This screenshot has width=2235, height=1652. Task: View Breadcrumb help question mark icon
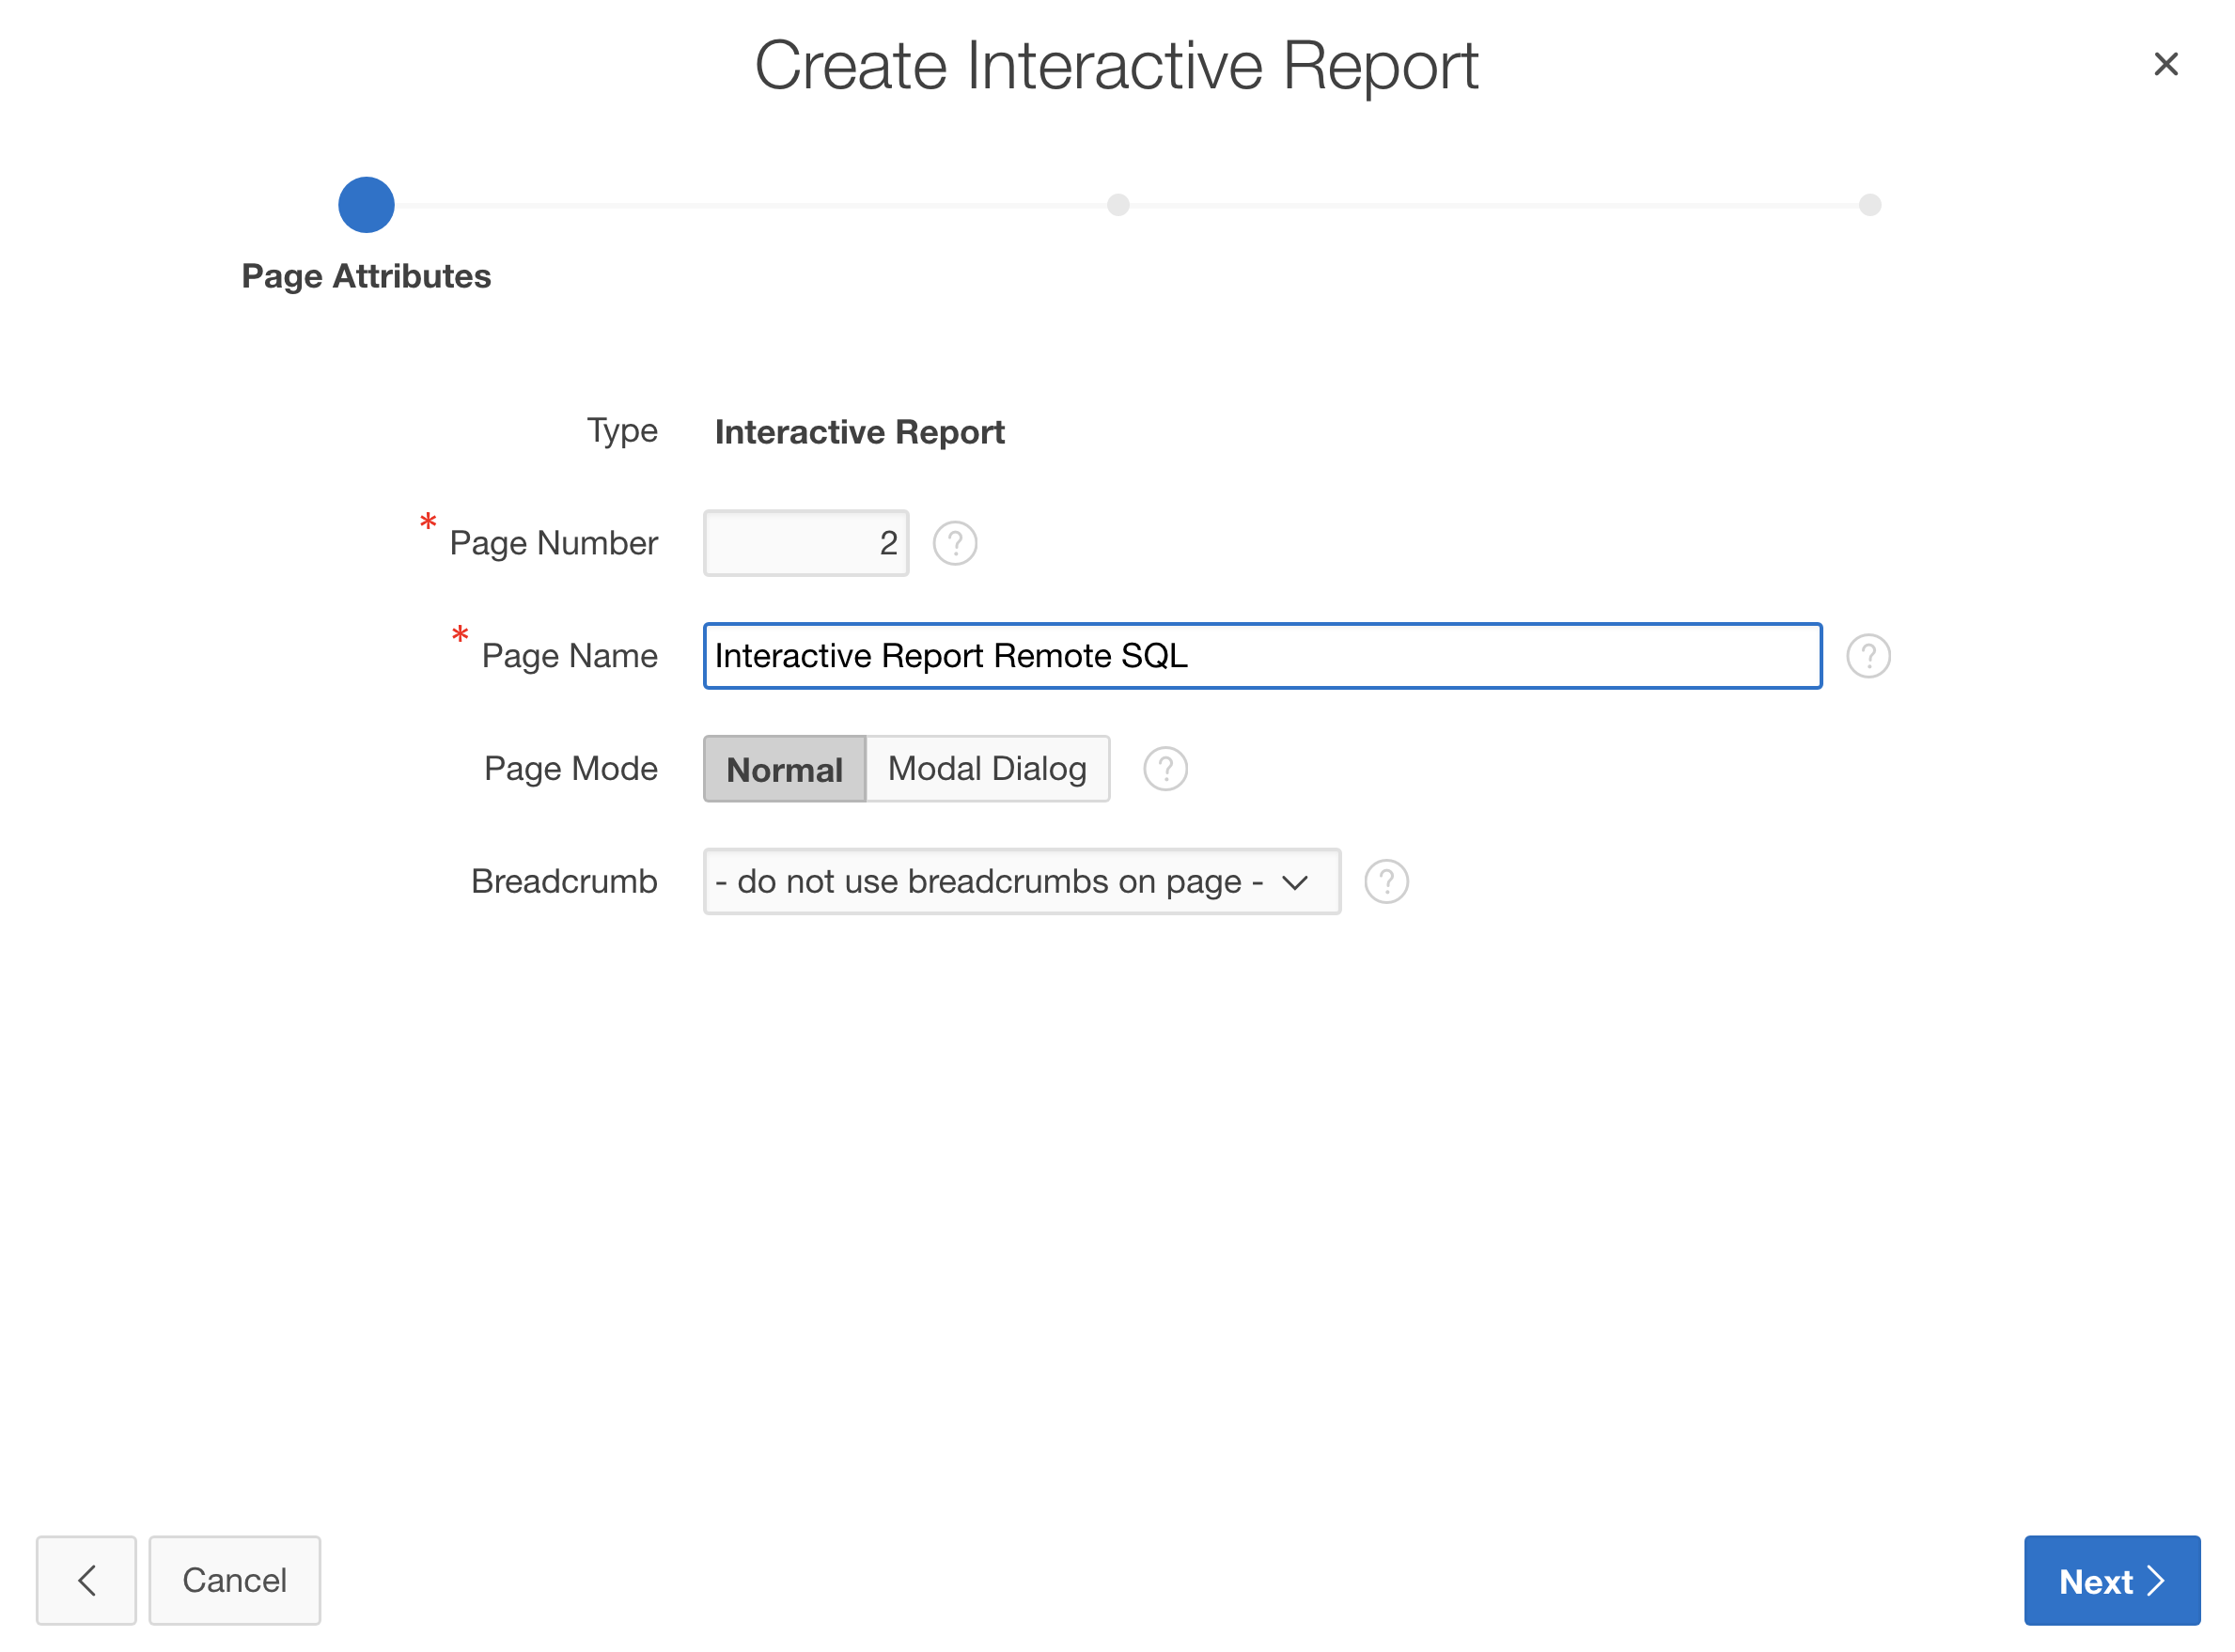click(1386, 881)
